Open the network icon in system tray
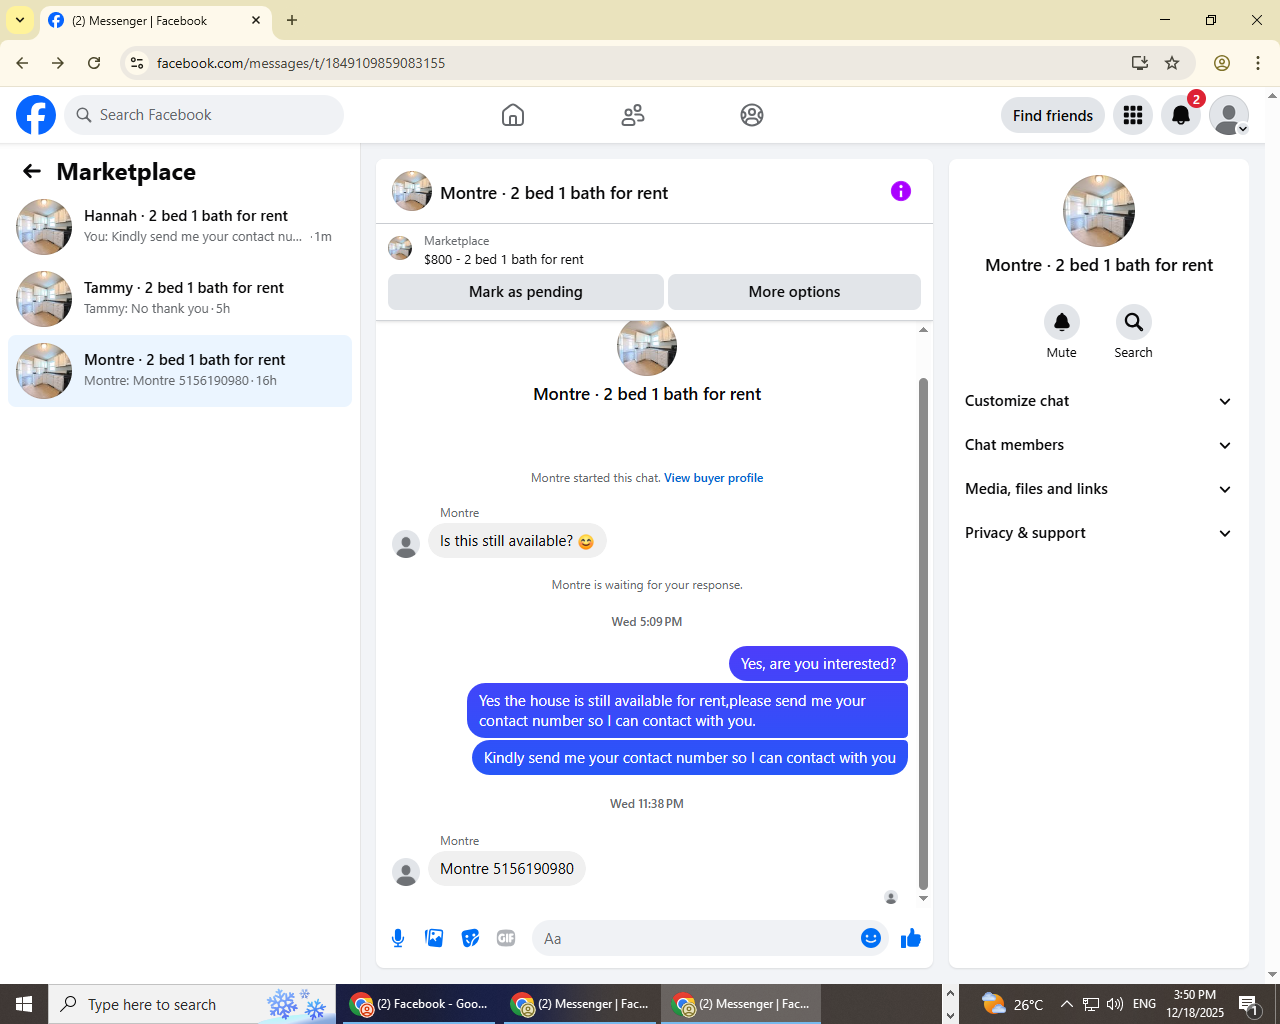1280x1024 pixels. click(x=1091, y=1004)
